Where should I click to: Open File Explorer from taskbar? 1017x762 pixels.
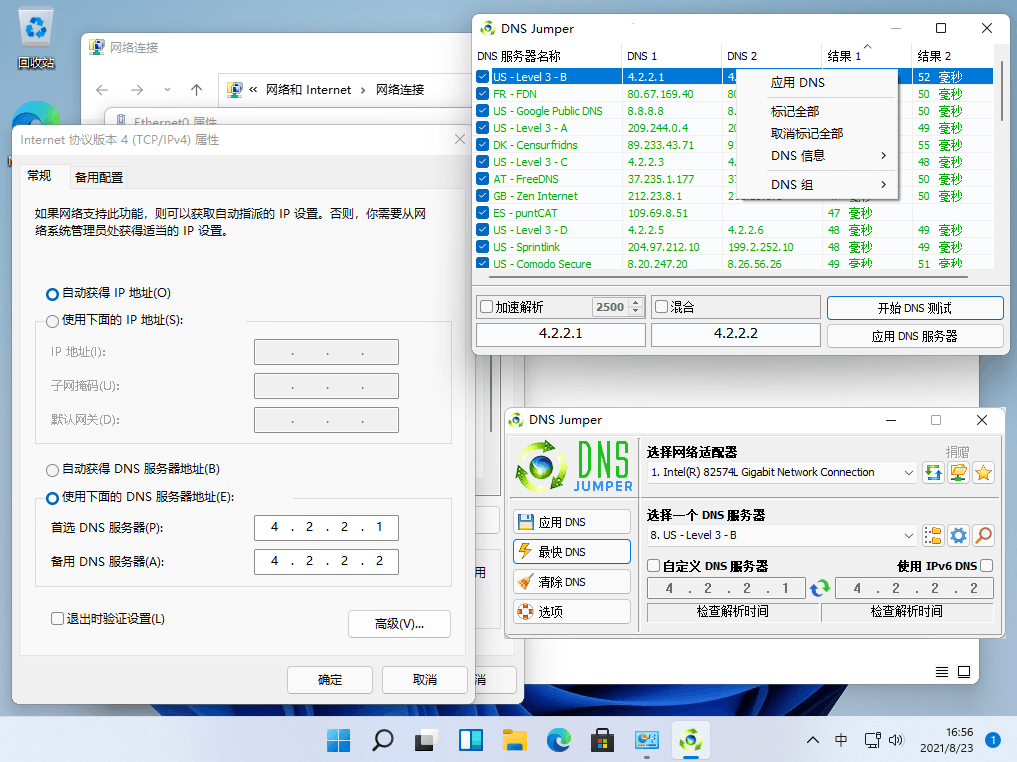[515, 740]
